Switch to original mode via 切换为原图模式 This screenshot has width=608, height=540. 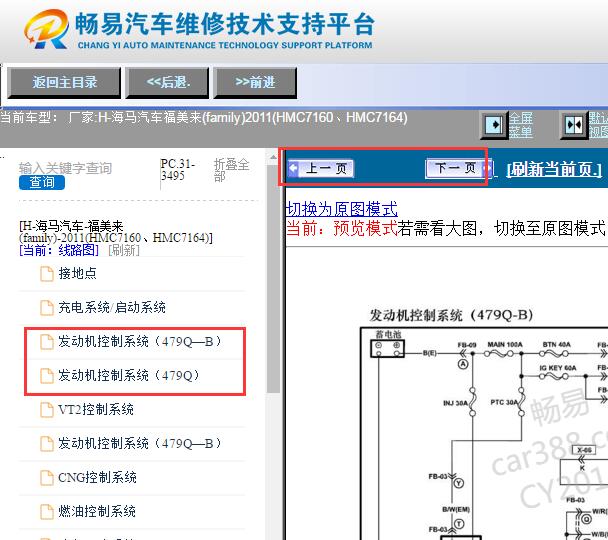tap(341, 209)
